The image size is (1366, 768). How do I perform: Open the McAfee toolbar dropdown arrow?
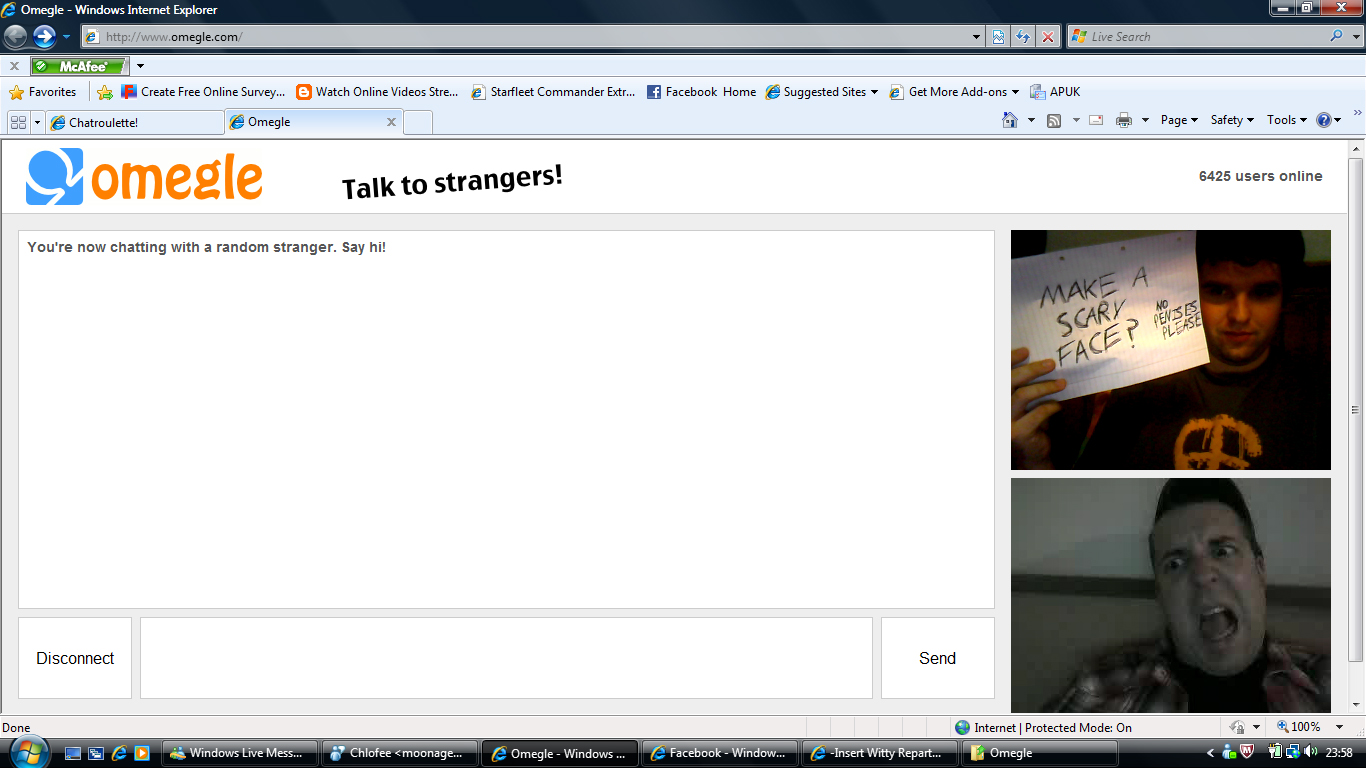(x=140, y=66)
